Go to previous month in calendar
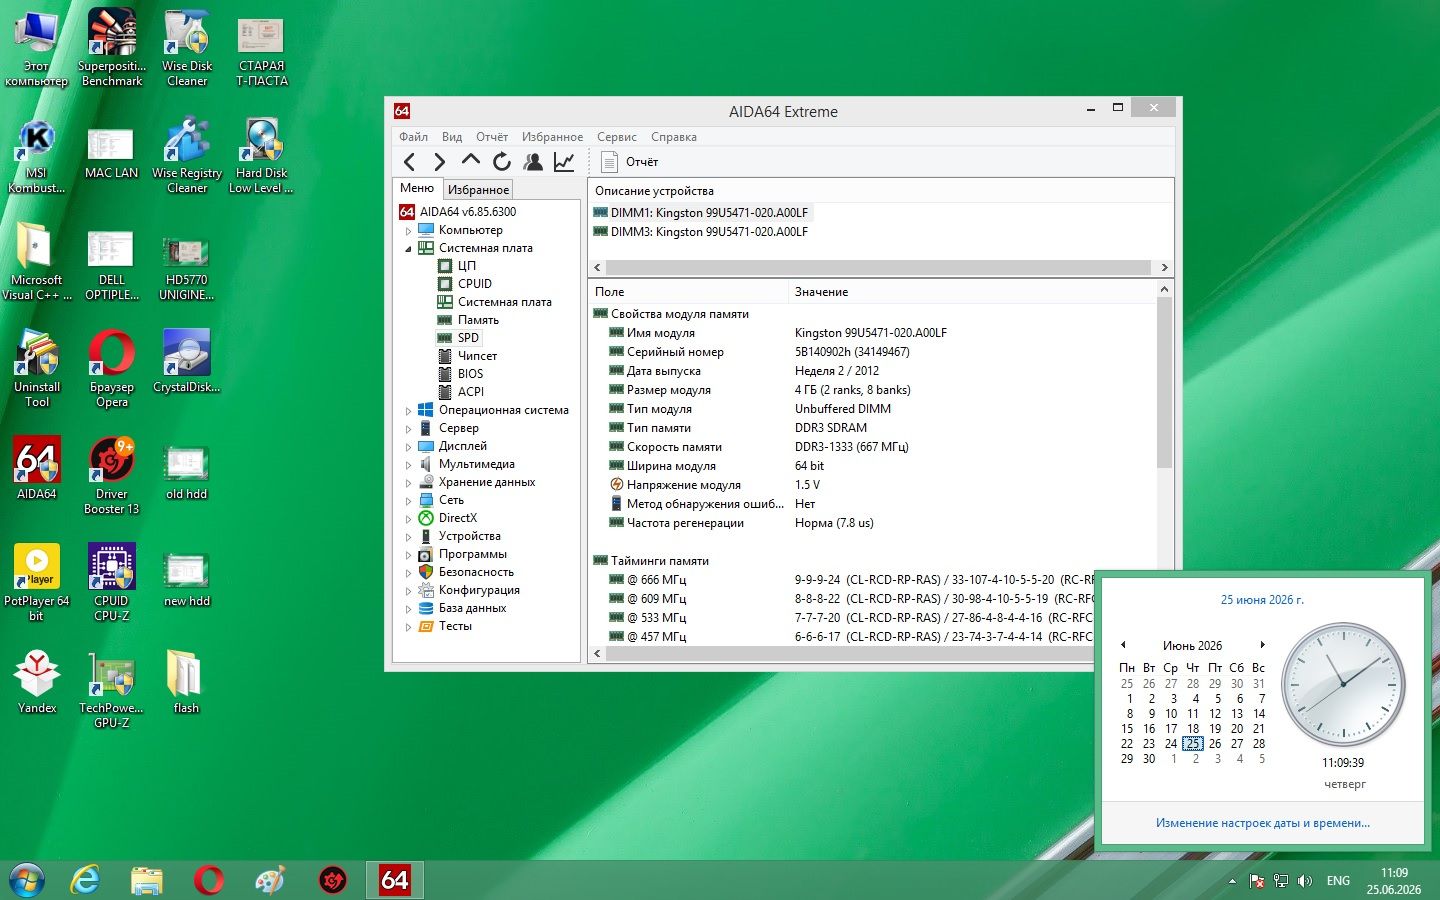 pos(1123,645)
